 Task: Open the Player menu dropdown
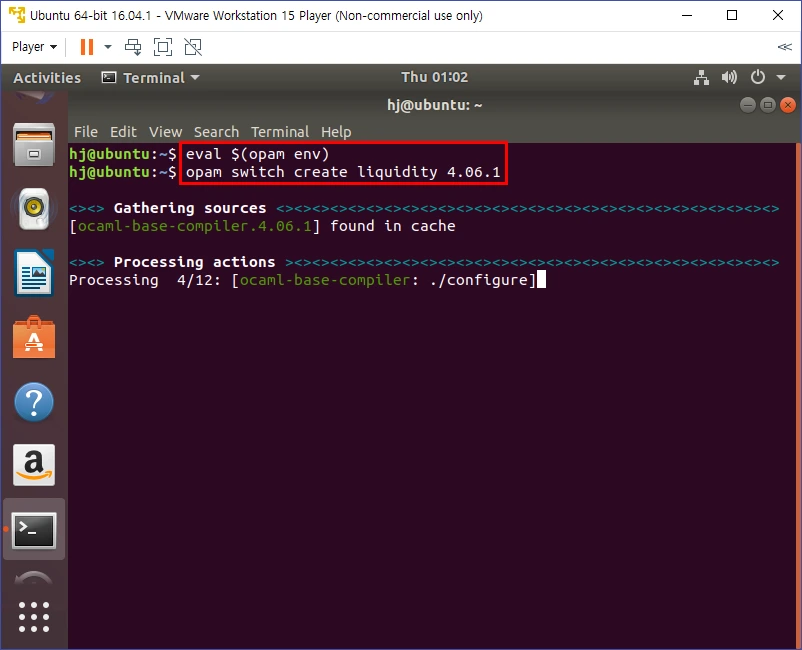pos(34,47)
